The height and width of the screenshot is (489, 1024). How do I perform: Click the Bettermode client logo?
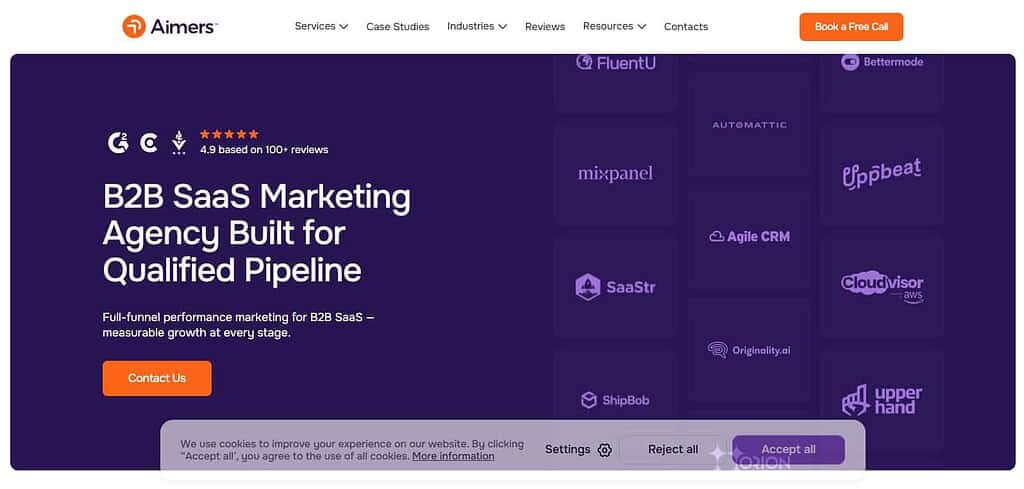click(x=882, y=62)
